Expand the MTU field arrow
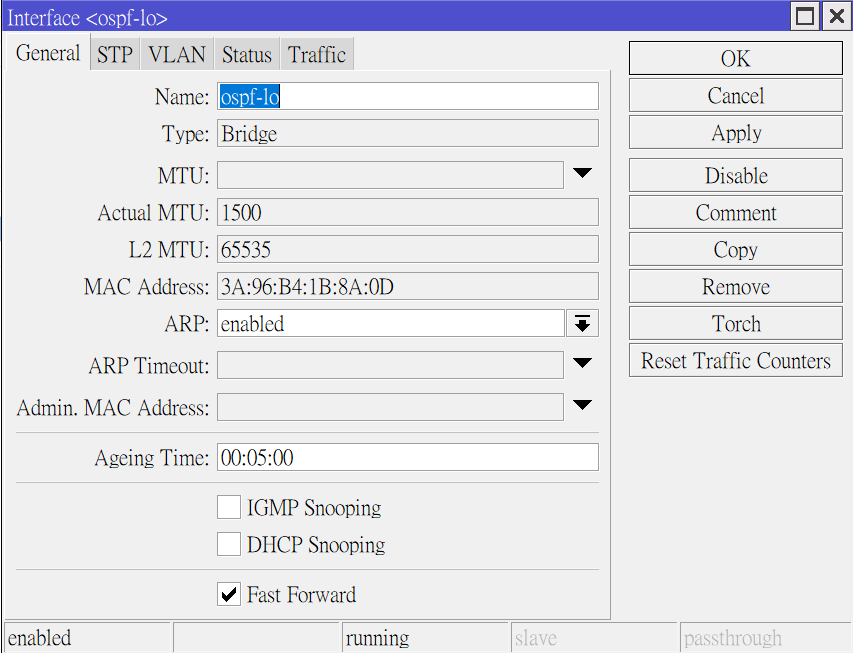This screenshot has width=853, height=653. (582, 174)
